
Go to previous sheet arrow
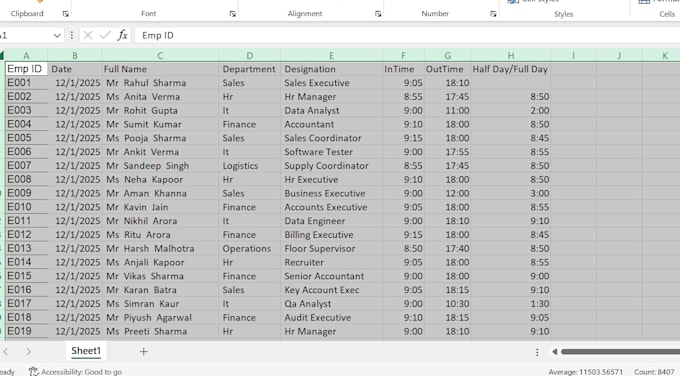pyautogui.click(x=6, y=351)
